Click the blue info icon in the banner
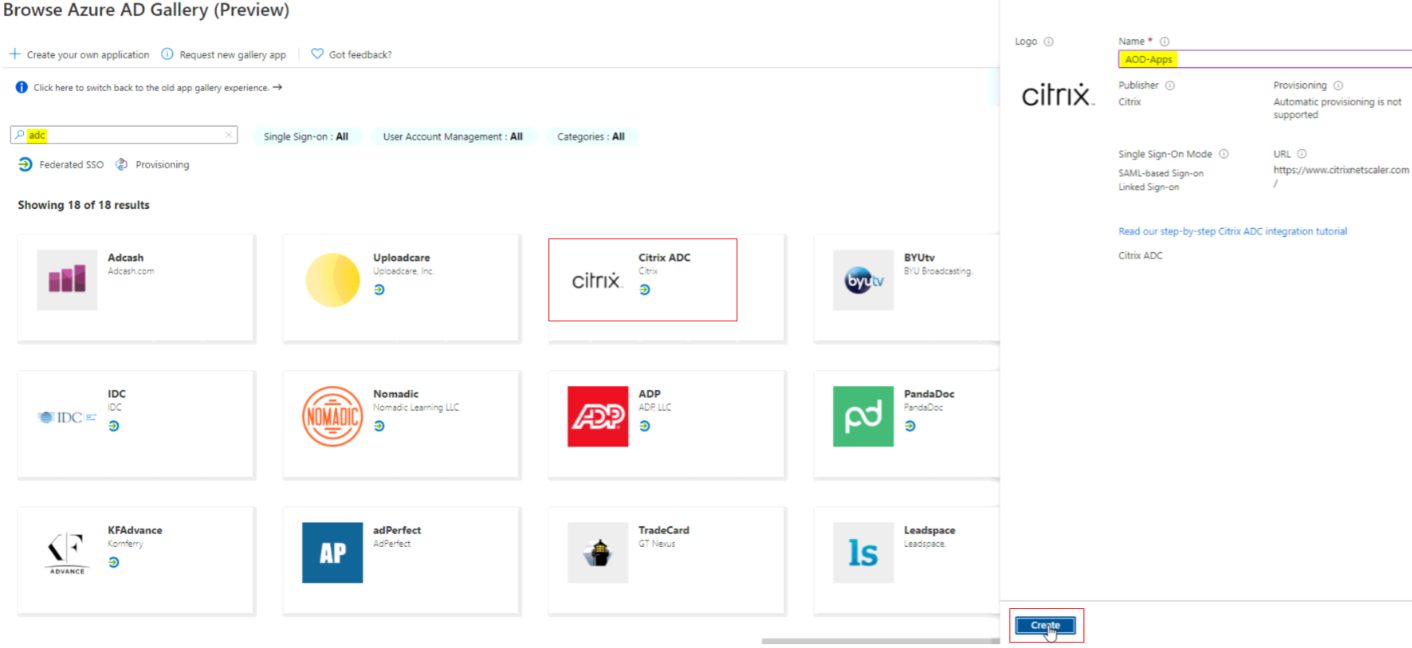1412x648 pixels. tap(22, 87)
